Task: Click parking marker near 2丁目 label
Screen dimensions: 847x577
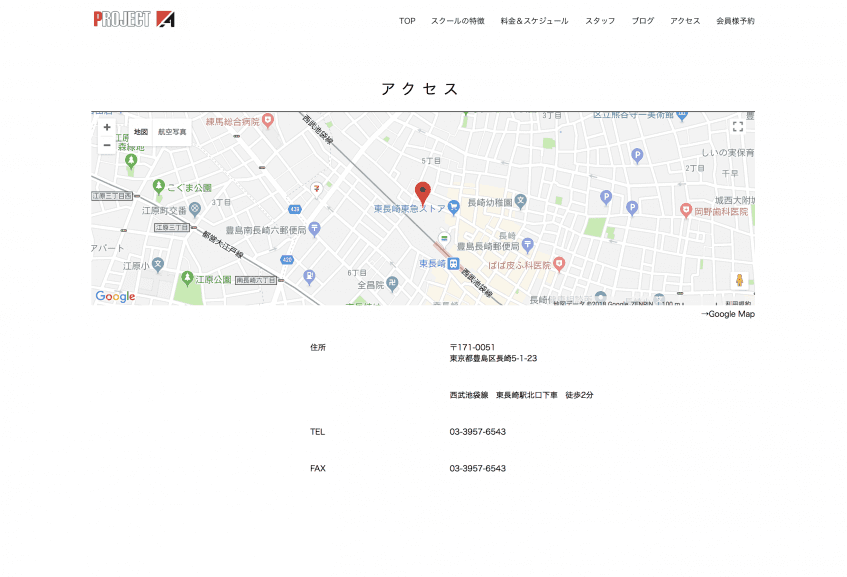Action: (x=637, y=156)
